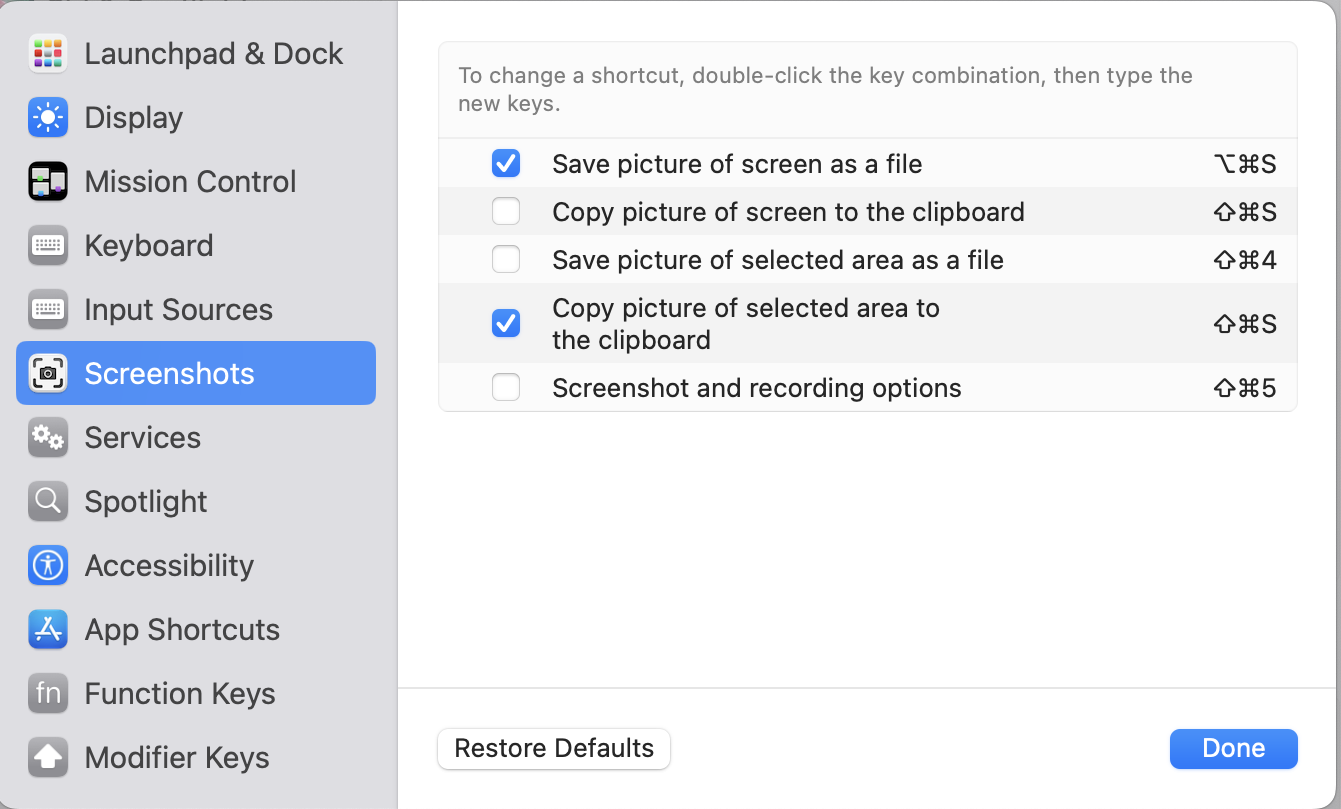The width and height of the screenshot is (1341, 809).
Task: Open Mission Control via its icon
Action: pyautogui.click(x=48, y=182)
